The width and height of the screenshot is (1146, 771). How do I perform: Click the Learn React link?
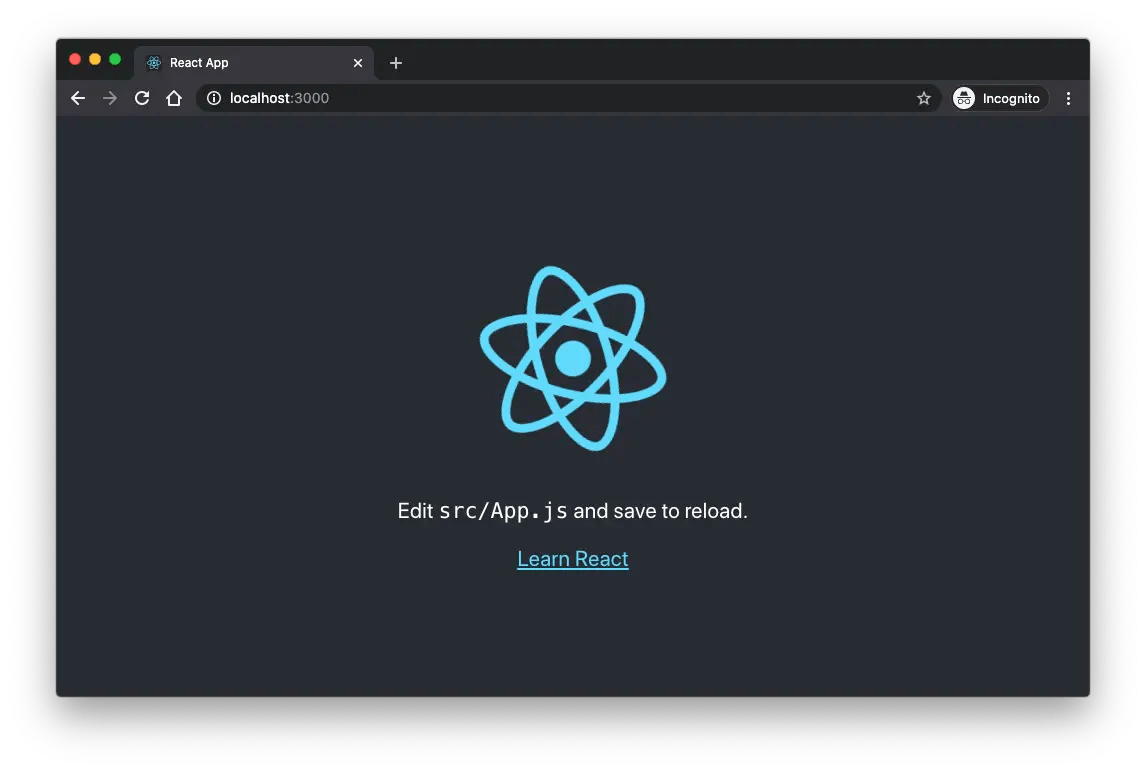[572, 558]
